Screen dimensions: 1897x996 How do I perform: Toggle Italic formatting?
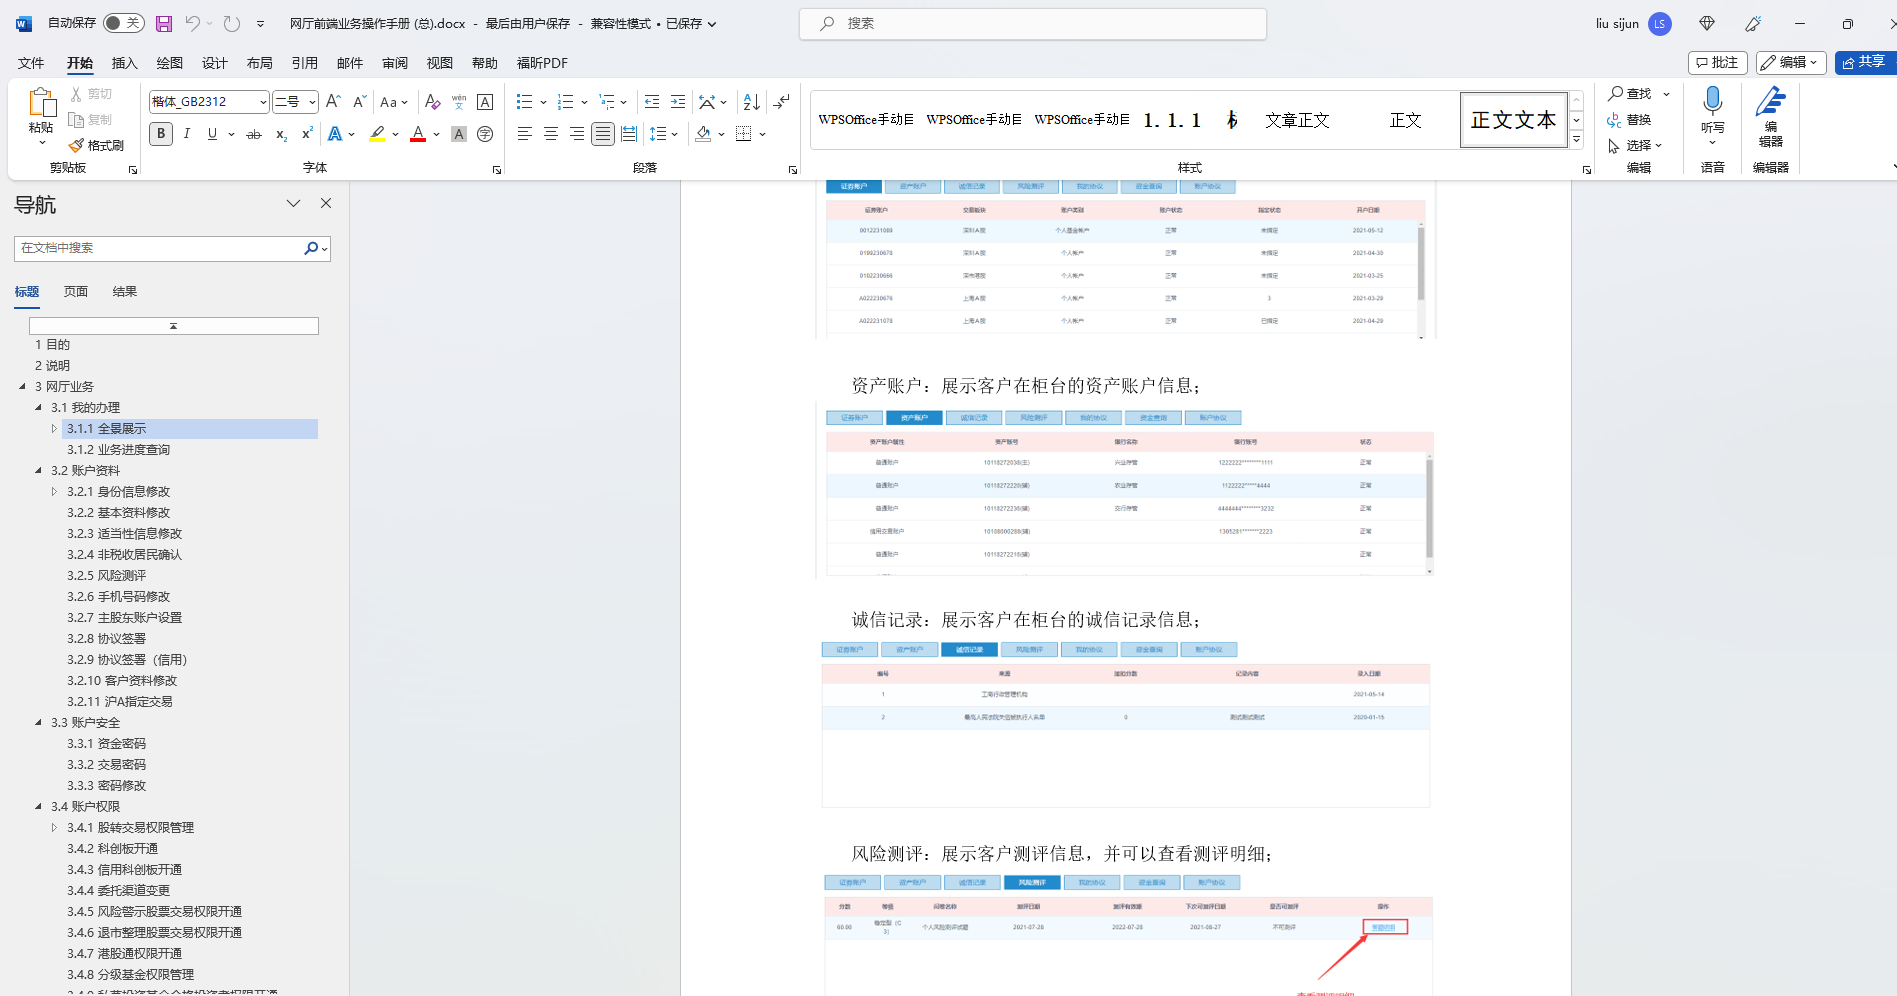click(x=186, y=134)
